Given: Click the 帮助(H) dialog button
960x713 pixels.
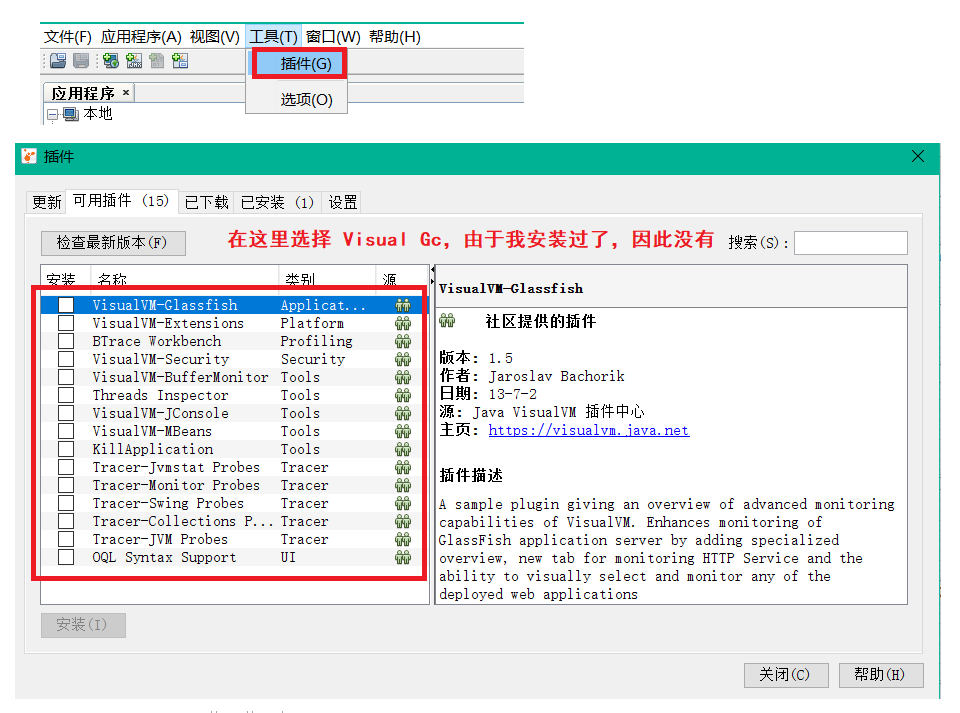Looking at the screenshot, I should tap(880, 675).
